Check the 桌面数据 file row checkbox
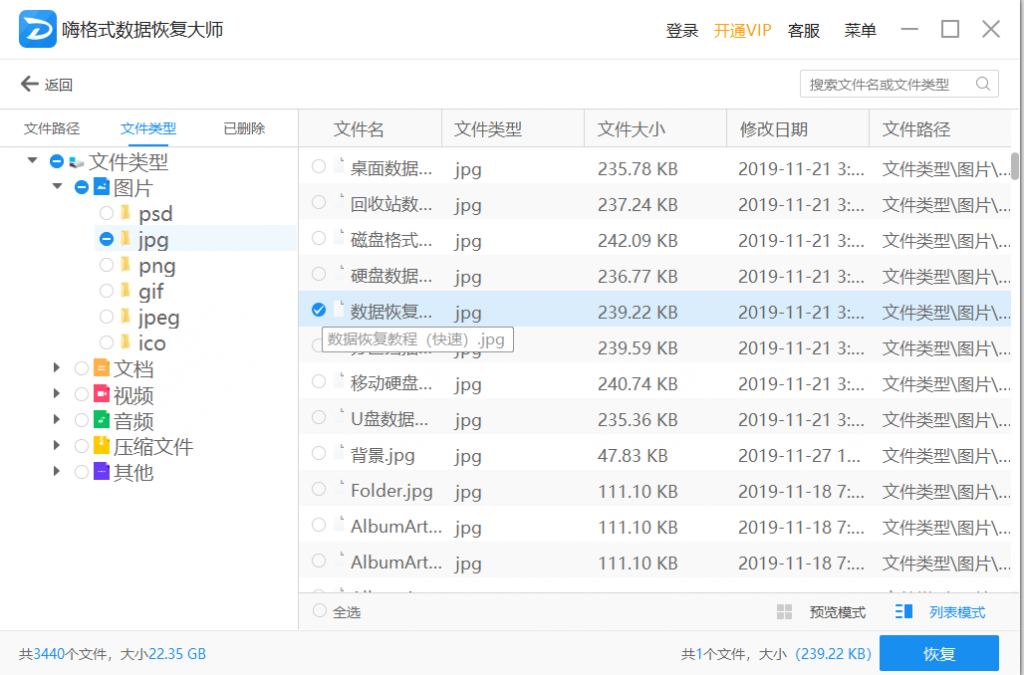1024x675 pixels. (319, 167)
